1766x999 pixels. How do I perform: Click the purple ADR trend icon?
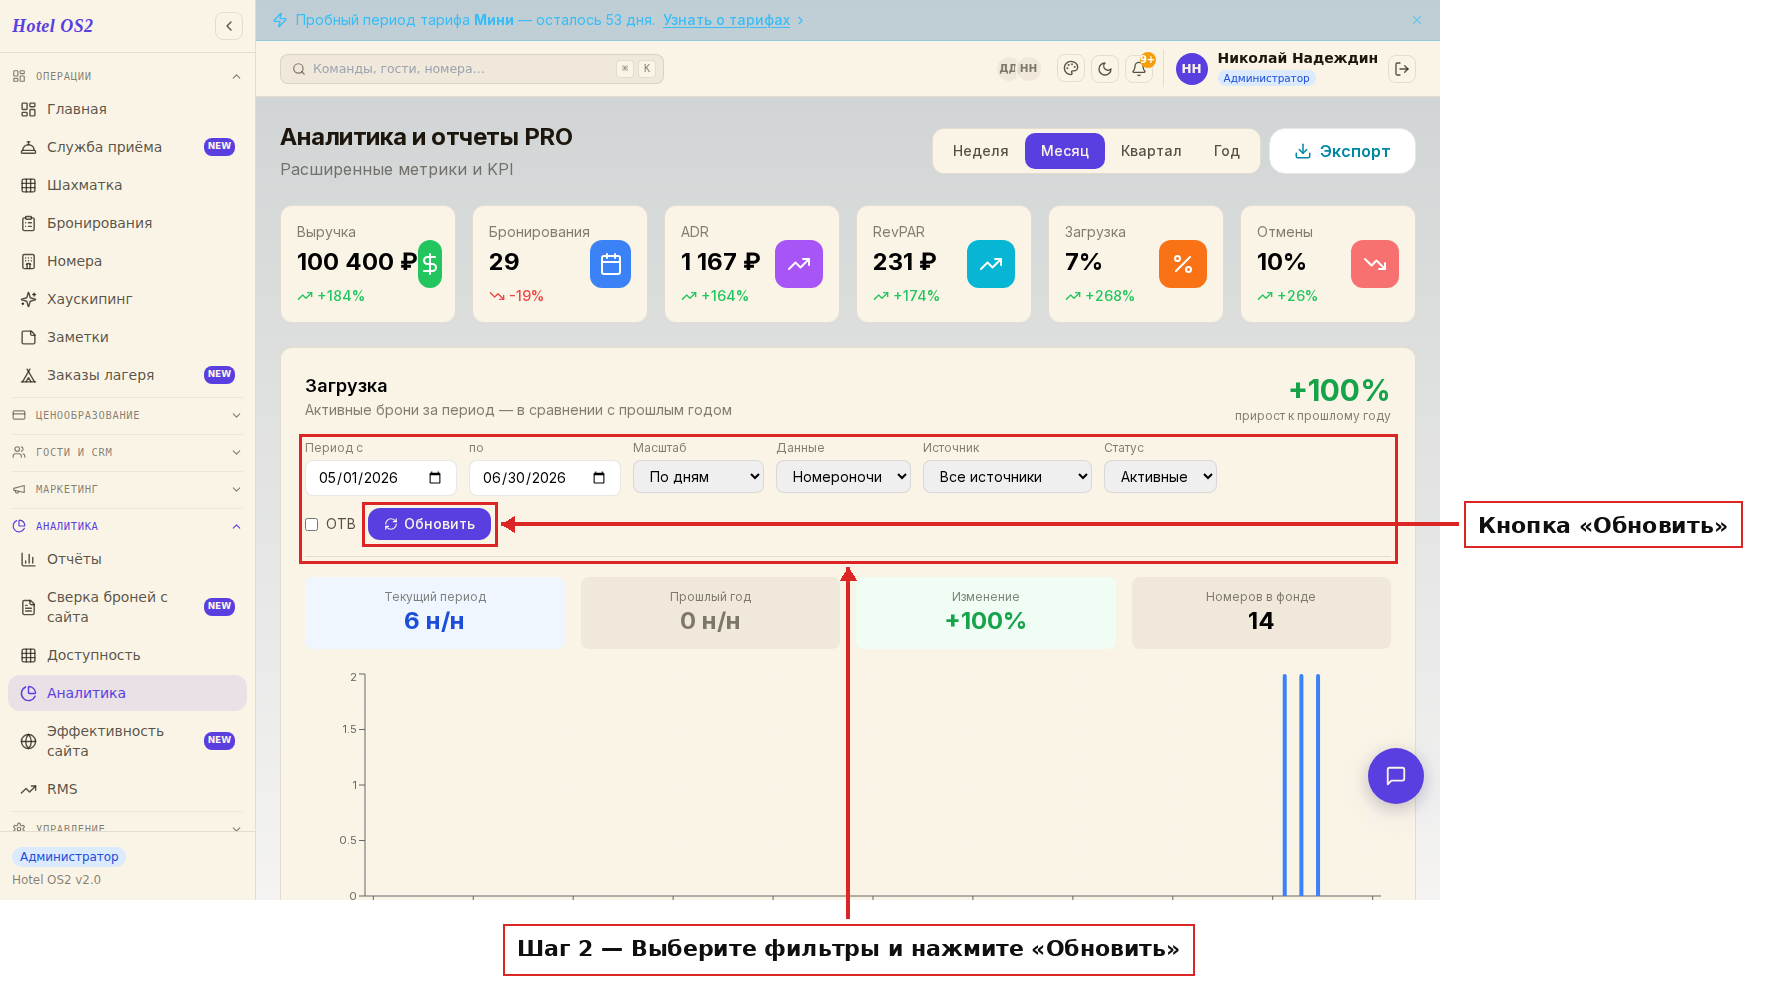point(799,264)
